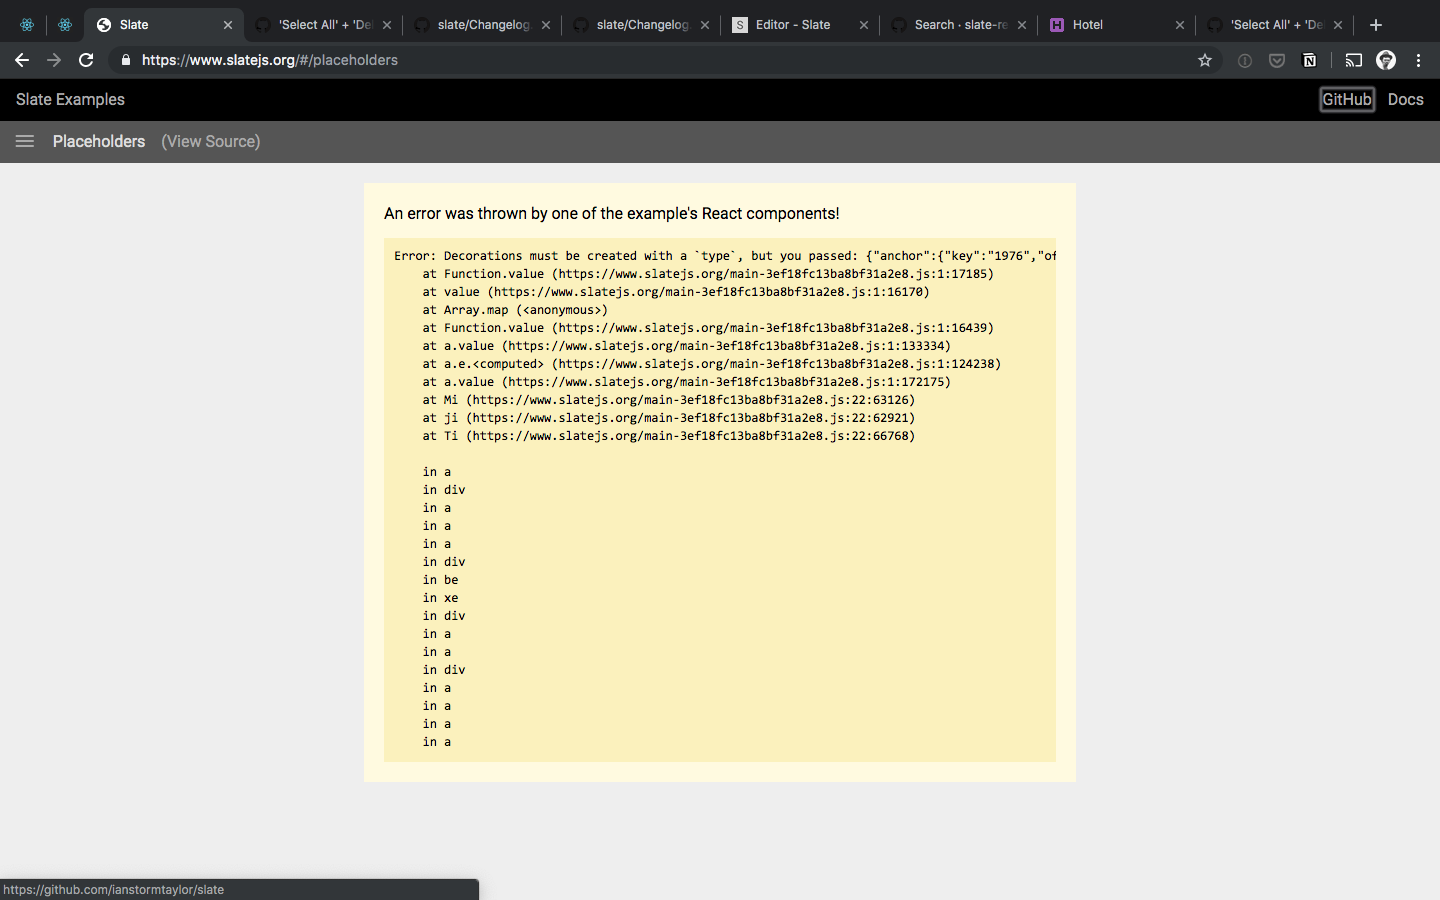Close the Search slate-react tab

(1022, 25)
